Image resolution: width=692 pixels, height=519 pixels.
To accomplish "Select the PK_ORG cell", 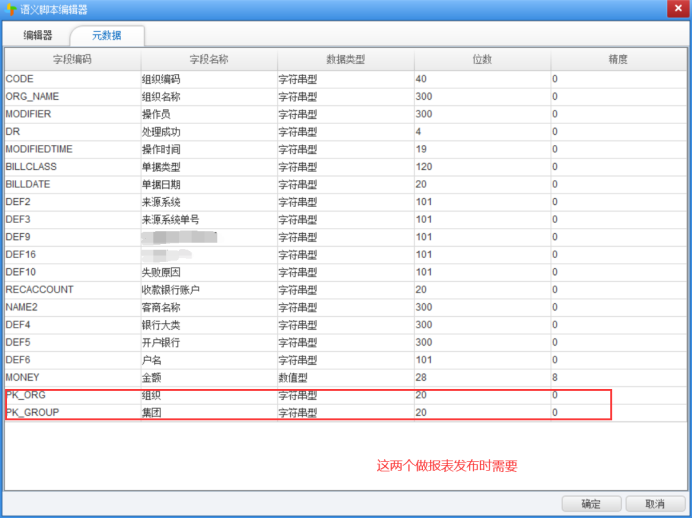I will [x=73, y=395].
